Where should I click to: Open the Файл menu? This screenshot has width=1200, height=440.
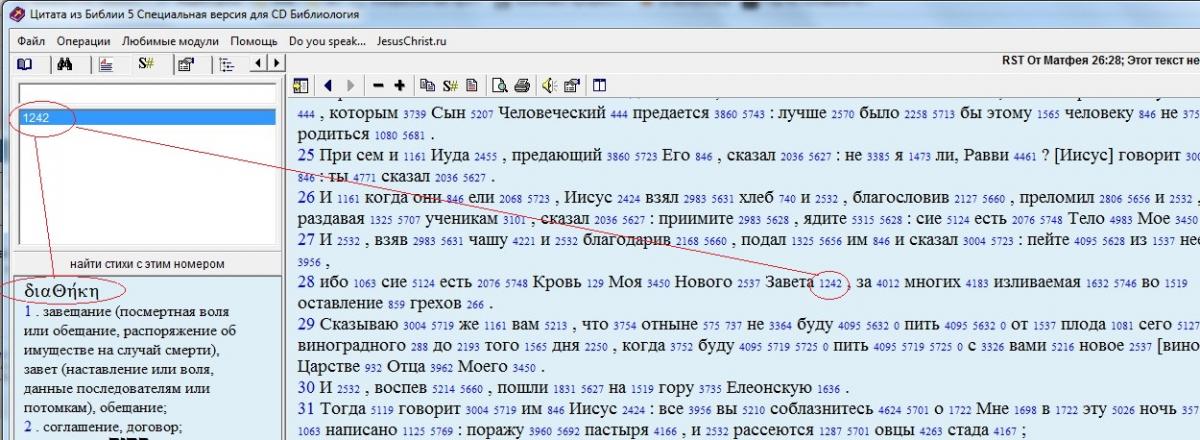tap(30, 41)
